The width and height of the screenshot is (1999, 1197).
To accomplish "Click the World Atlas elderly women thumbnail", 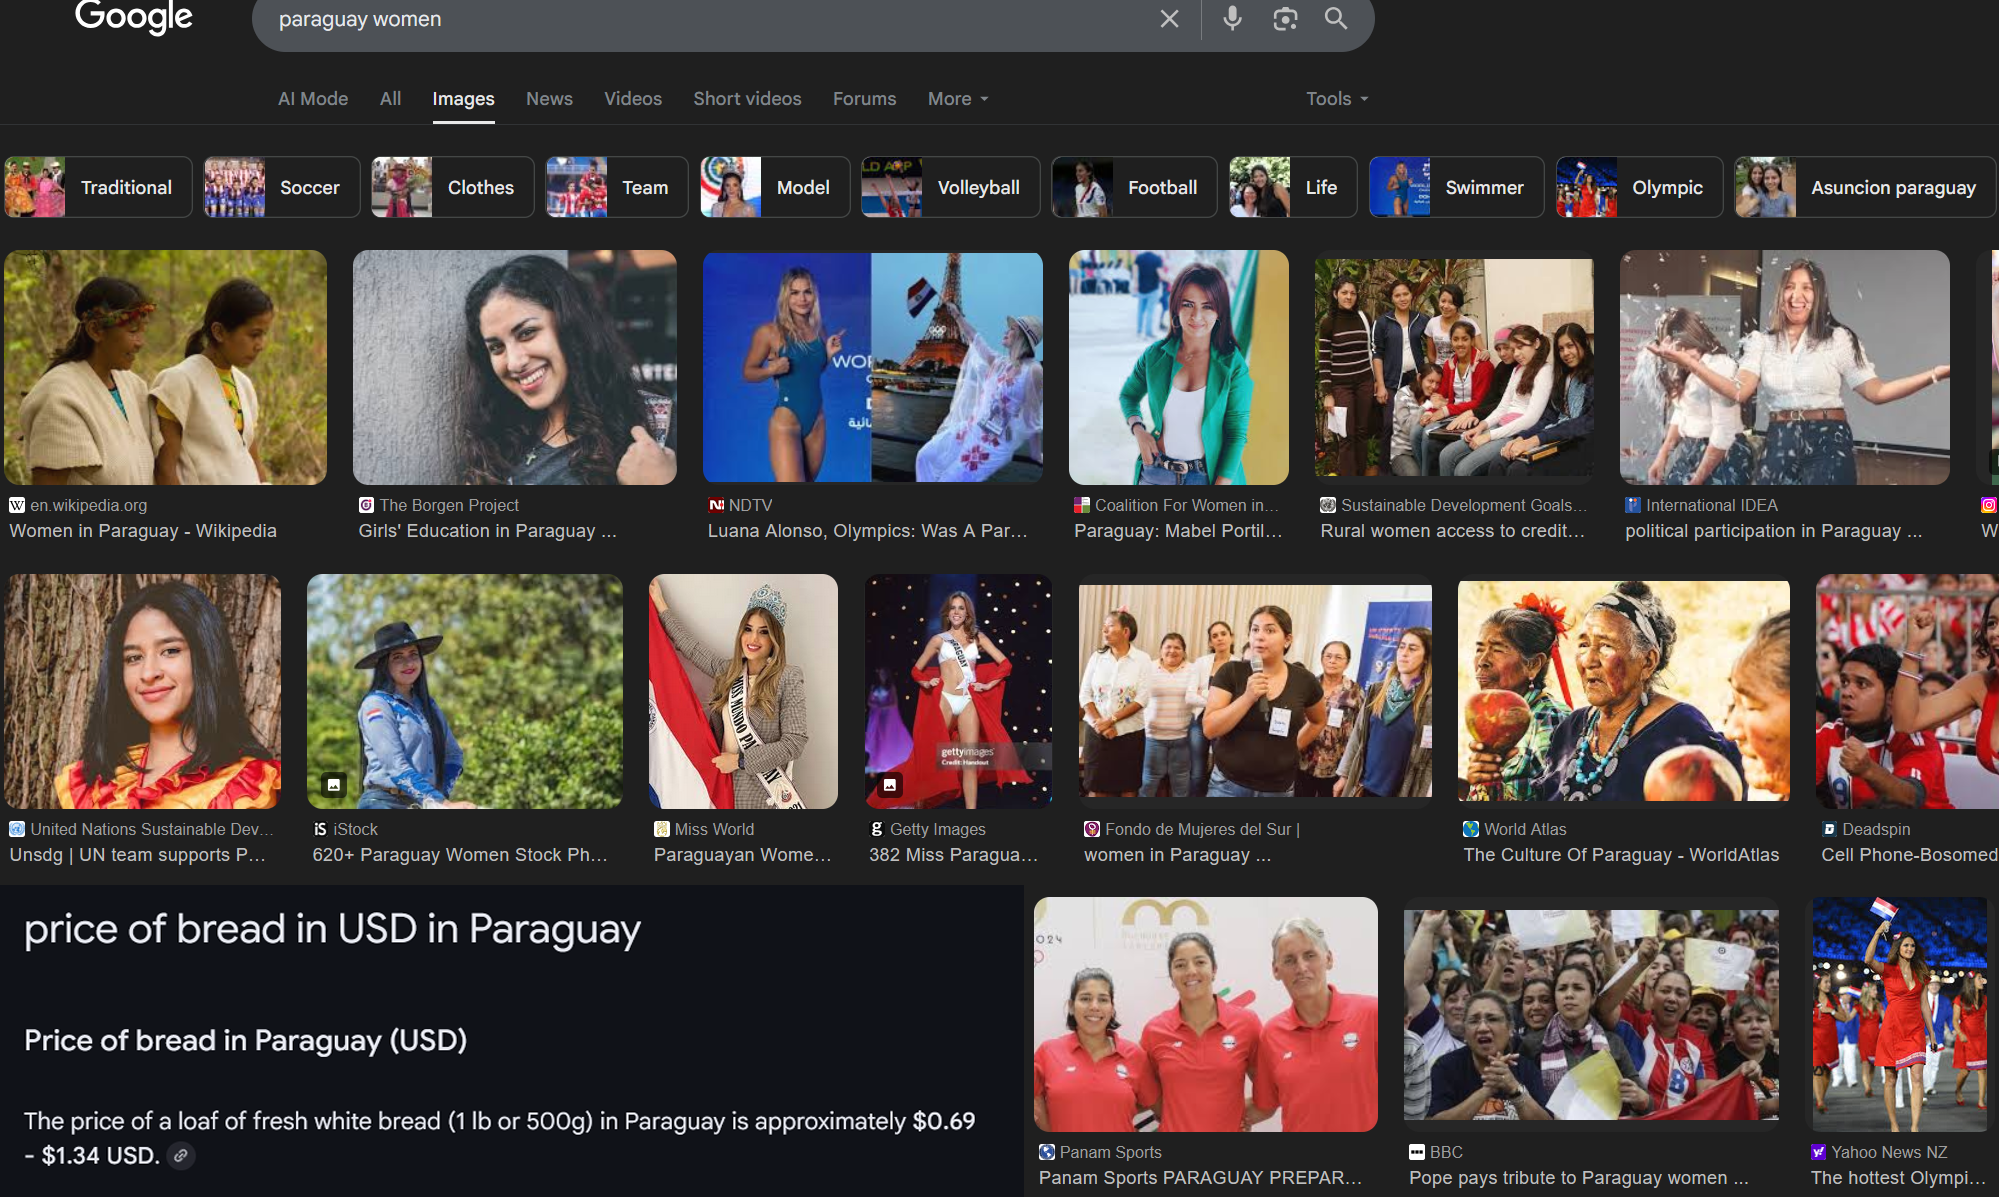I will click(x=1623, y=691).
